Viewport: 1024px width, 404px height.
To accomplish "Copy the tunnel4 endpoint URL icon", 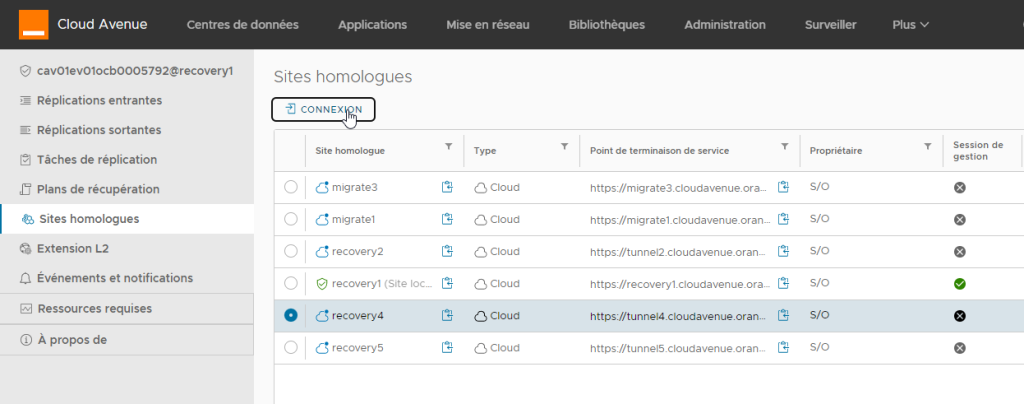I will pyautogui.click(x=784, y=315).
